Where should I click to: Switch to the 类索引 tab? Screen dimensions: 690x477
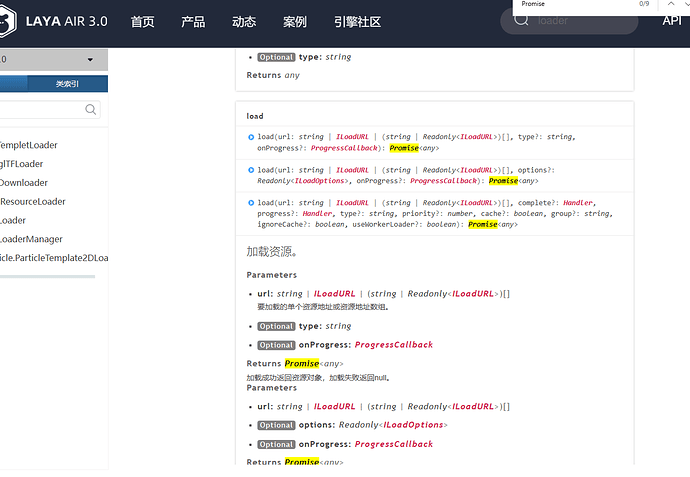pos(67,84)
